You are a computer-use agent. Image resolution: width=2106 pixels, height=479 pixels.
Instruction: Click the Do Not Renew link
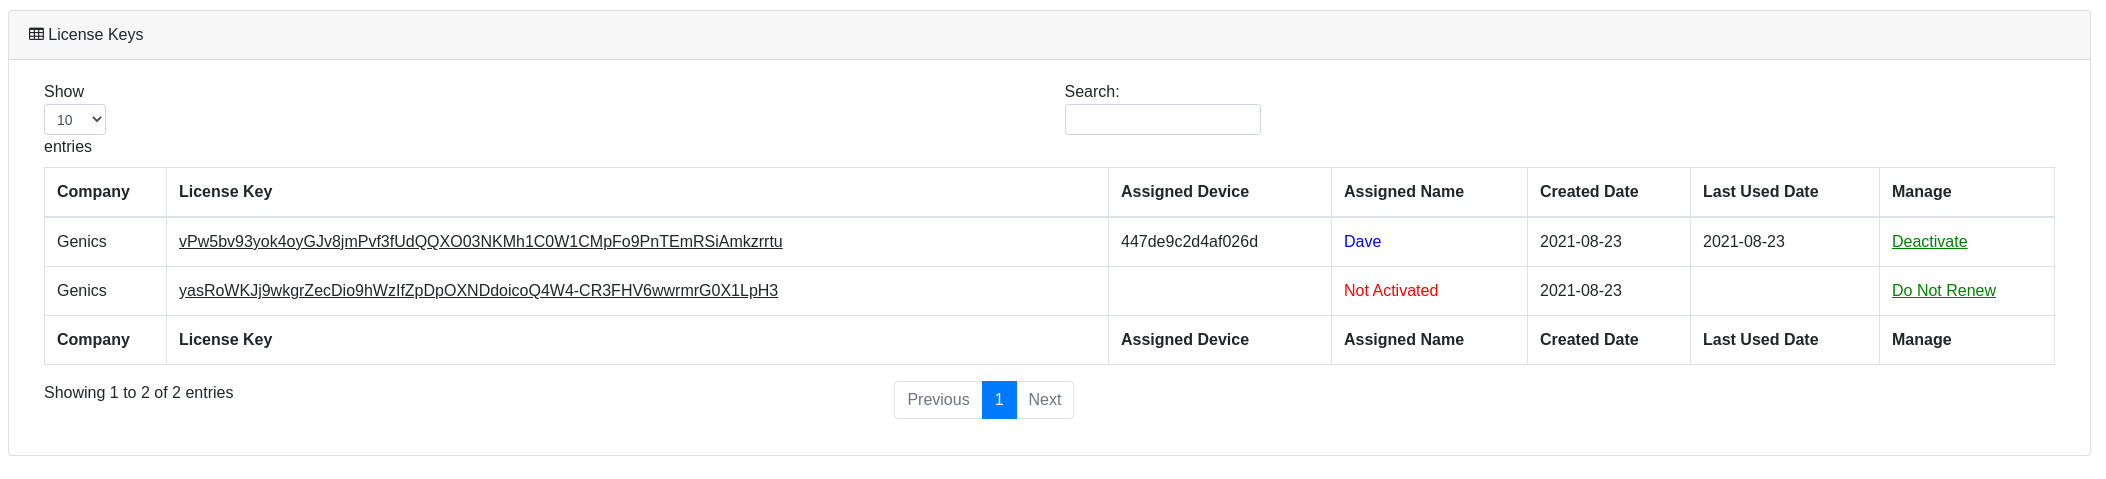(1943, 291)
